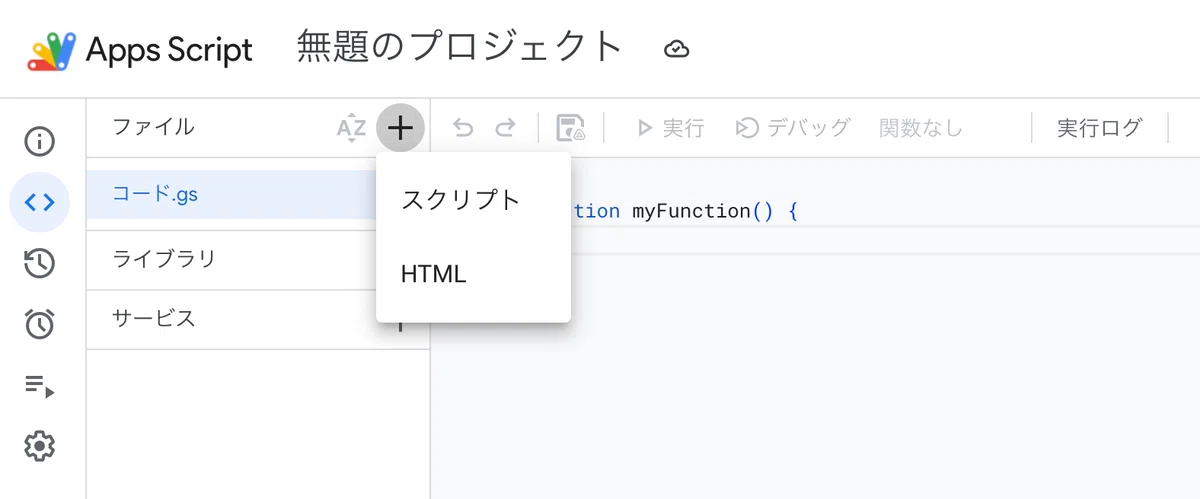This screenshot has height=499, width=1200.
Task: Open the 関数なし function dropdown
Action: [x=920, y=128]
